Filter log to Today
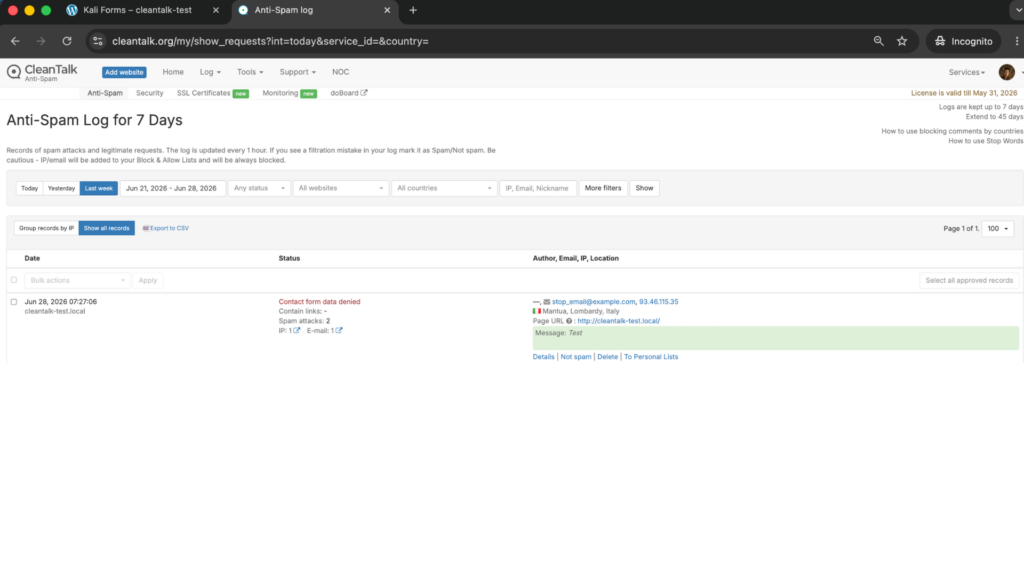This screenshot has height=576, width=1024. [29, 188]
